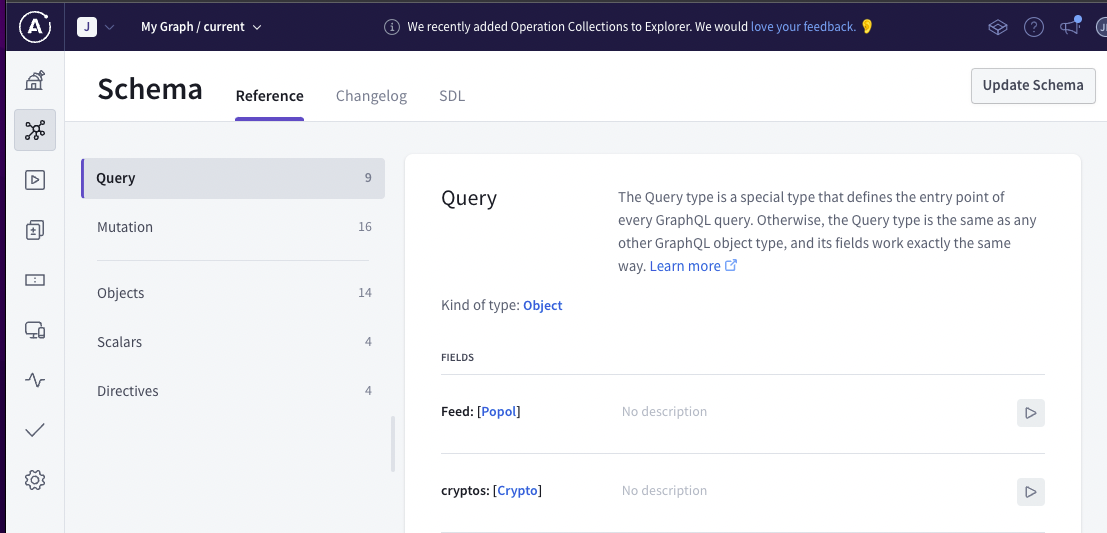The image size is (1107, 533).
Task: Switch to the Reference tab
Action: (270, 96)
